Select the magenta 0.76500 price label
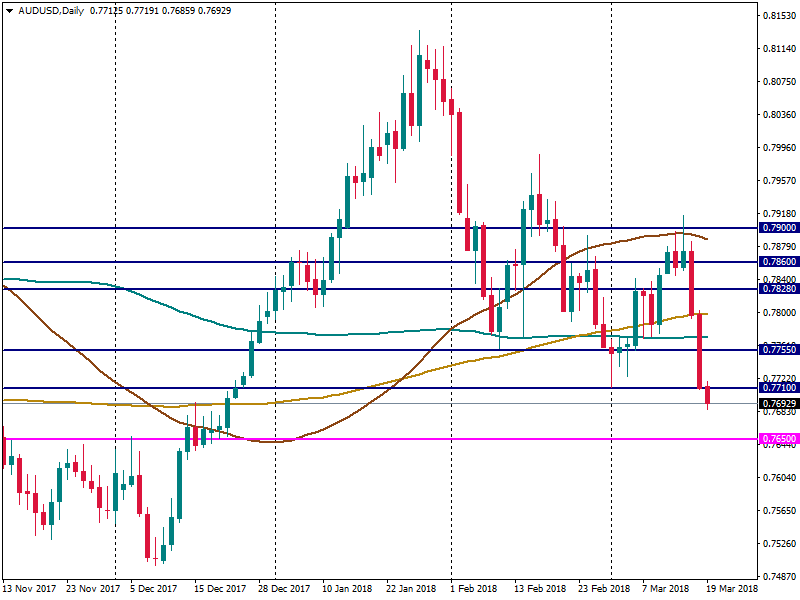Image resolution: width=800 pixels, height=600 pixels. (778, 439)
